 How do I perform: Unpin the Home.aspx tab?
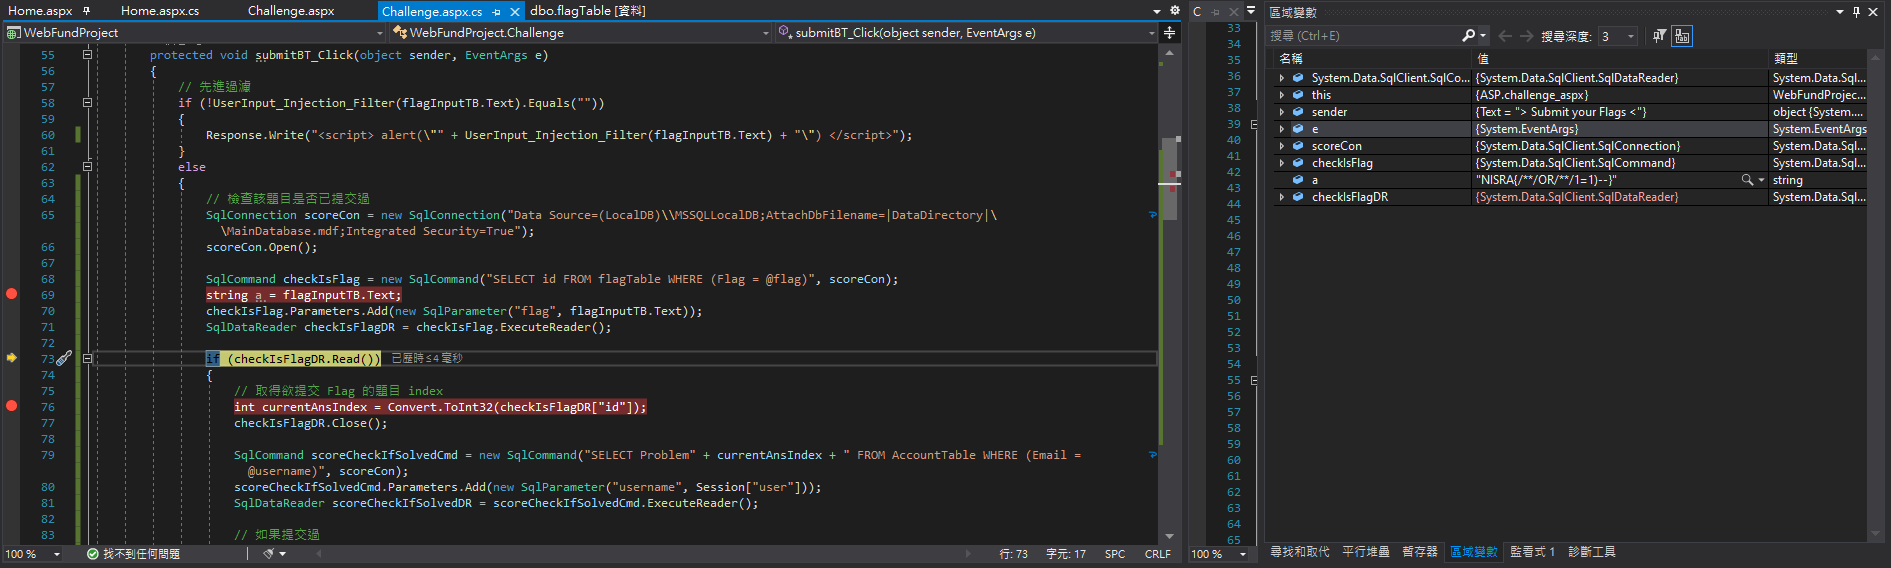point(87,11)
